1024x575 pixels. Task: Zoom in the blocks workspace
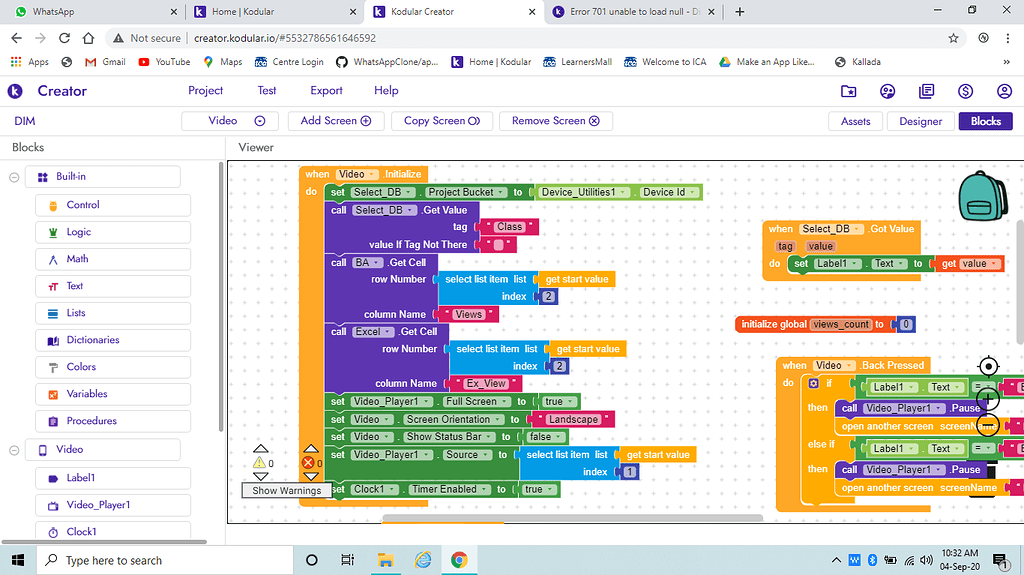point(988,398)
